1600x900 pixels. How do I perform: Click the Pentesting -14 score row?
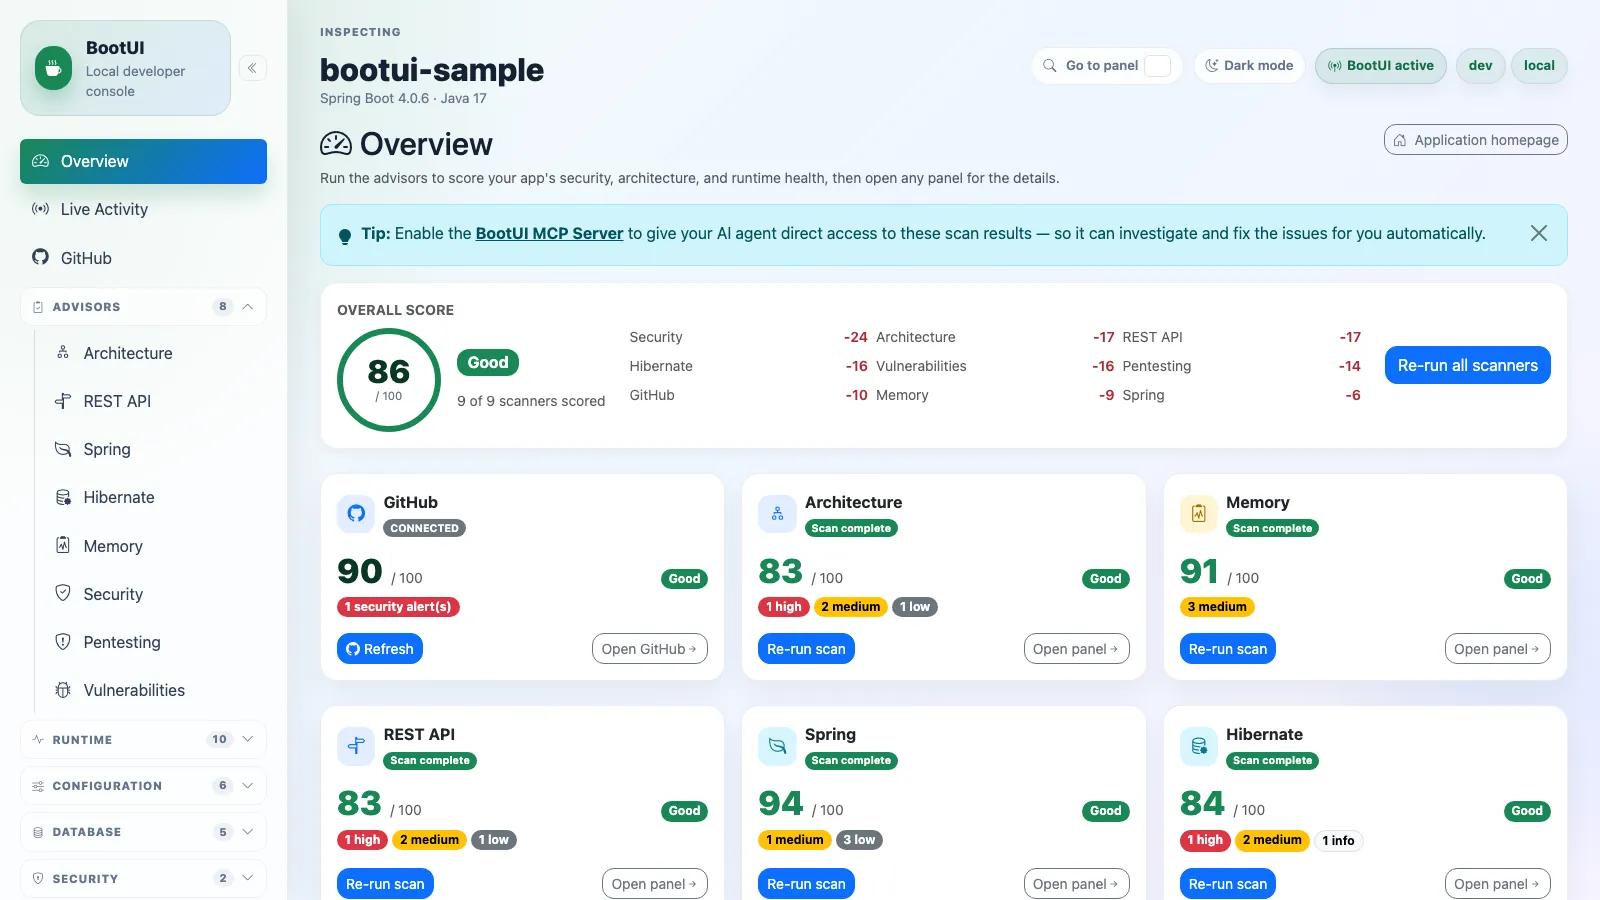tap(1241, 366)
